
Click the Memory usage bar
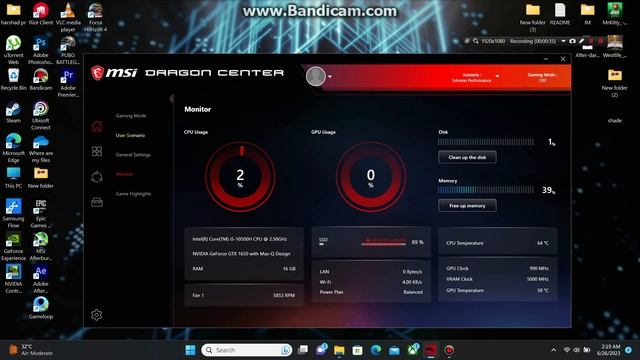[x=486, y=190]
